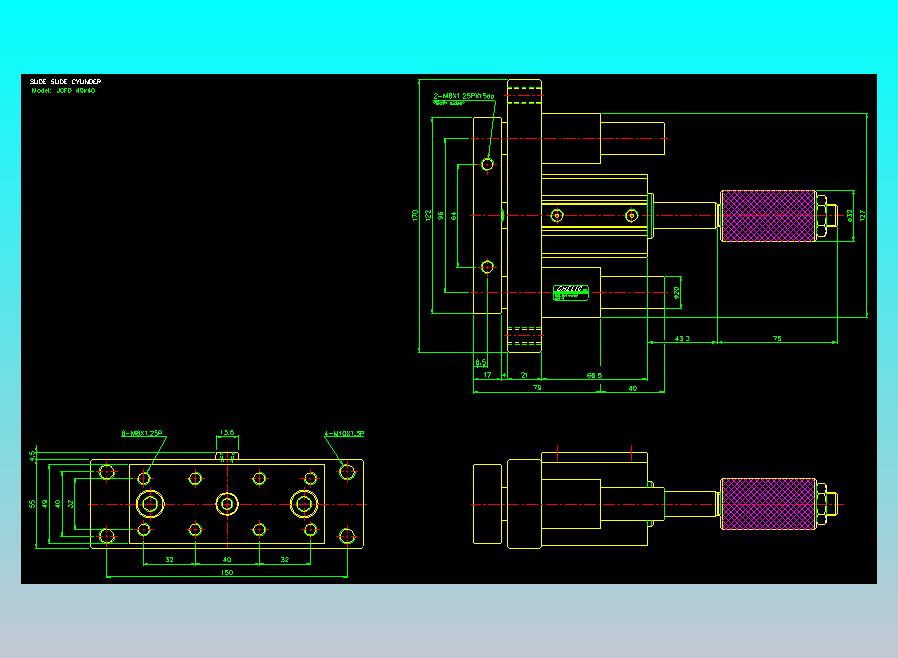The width and height of the screenshot is (898, 658).
Task: Click the '2-M8x1.25Px15dp' thread callout
Action: (463, 96)
